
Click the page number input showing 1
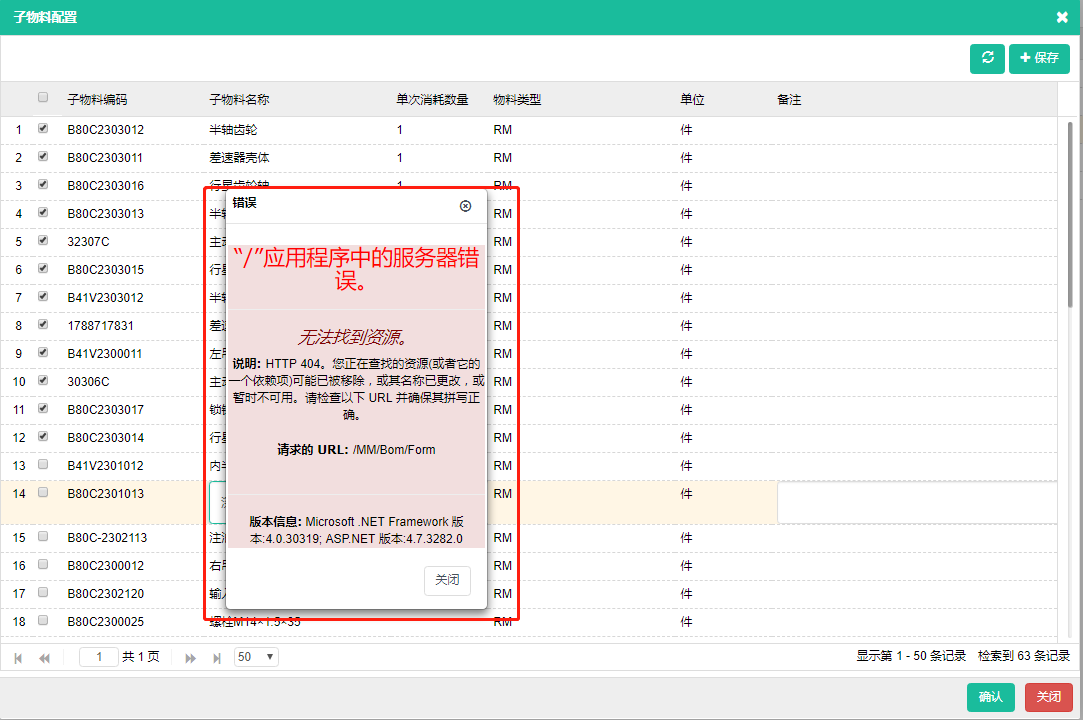pos(97,657)
